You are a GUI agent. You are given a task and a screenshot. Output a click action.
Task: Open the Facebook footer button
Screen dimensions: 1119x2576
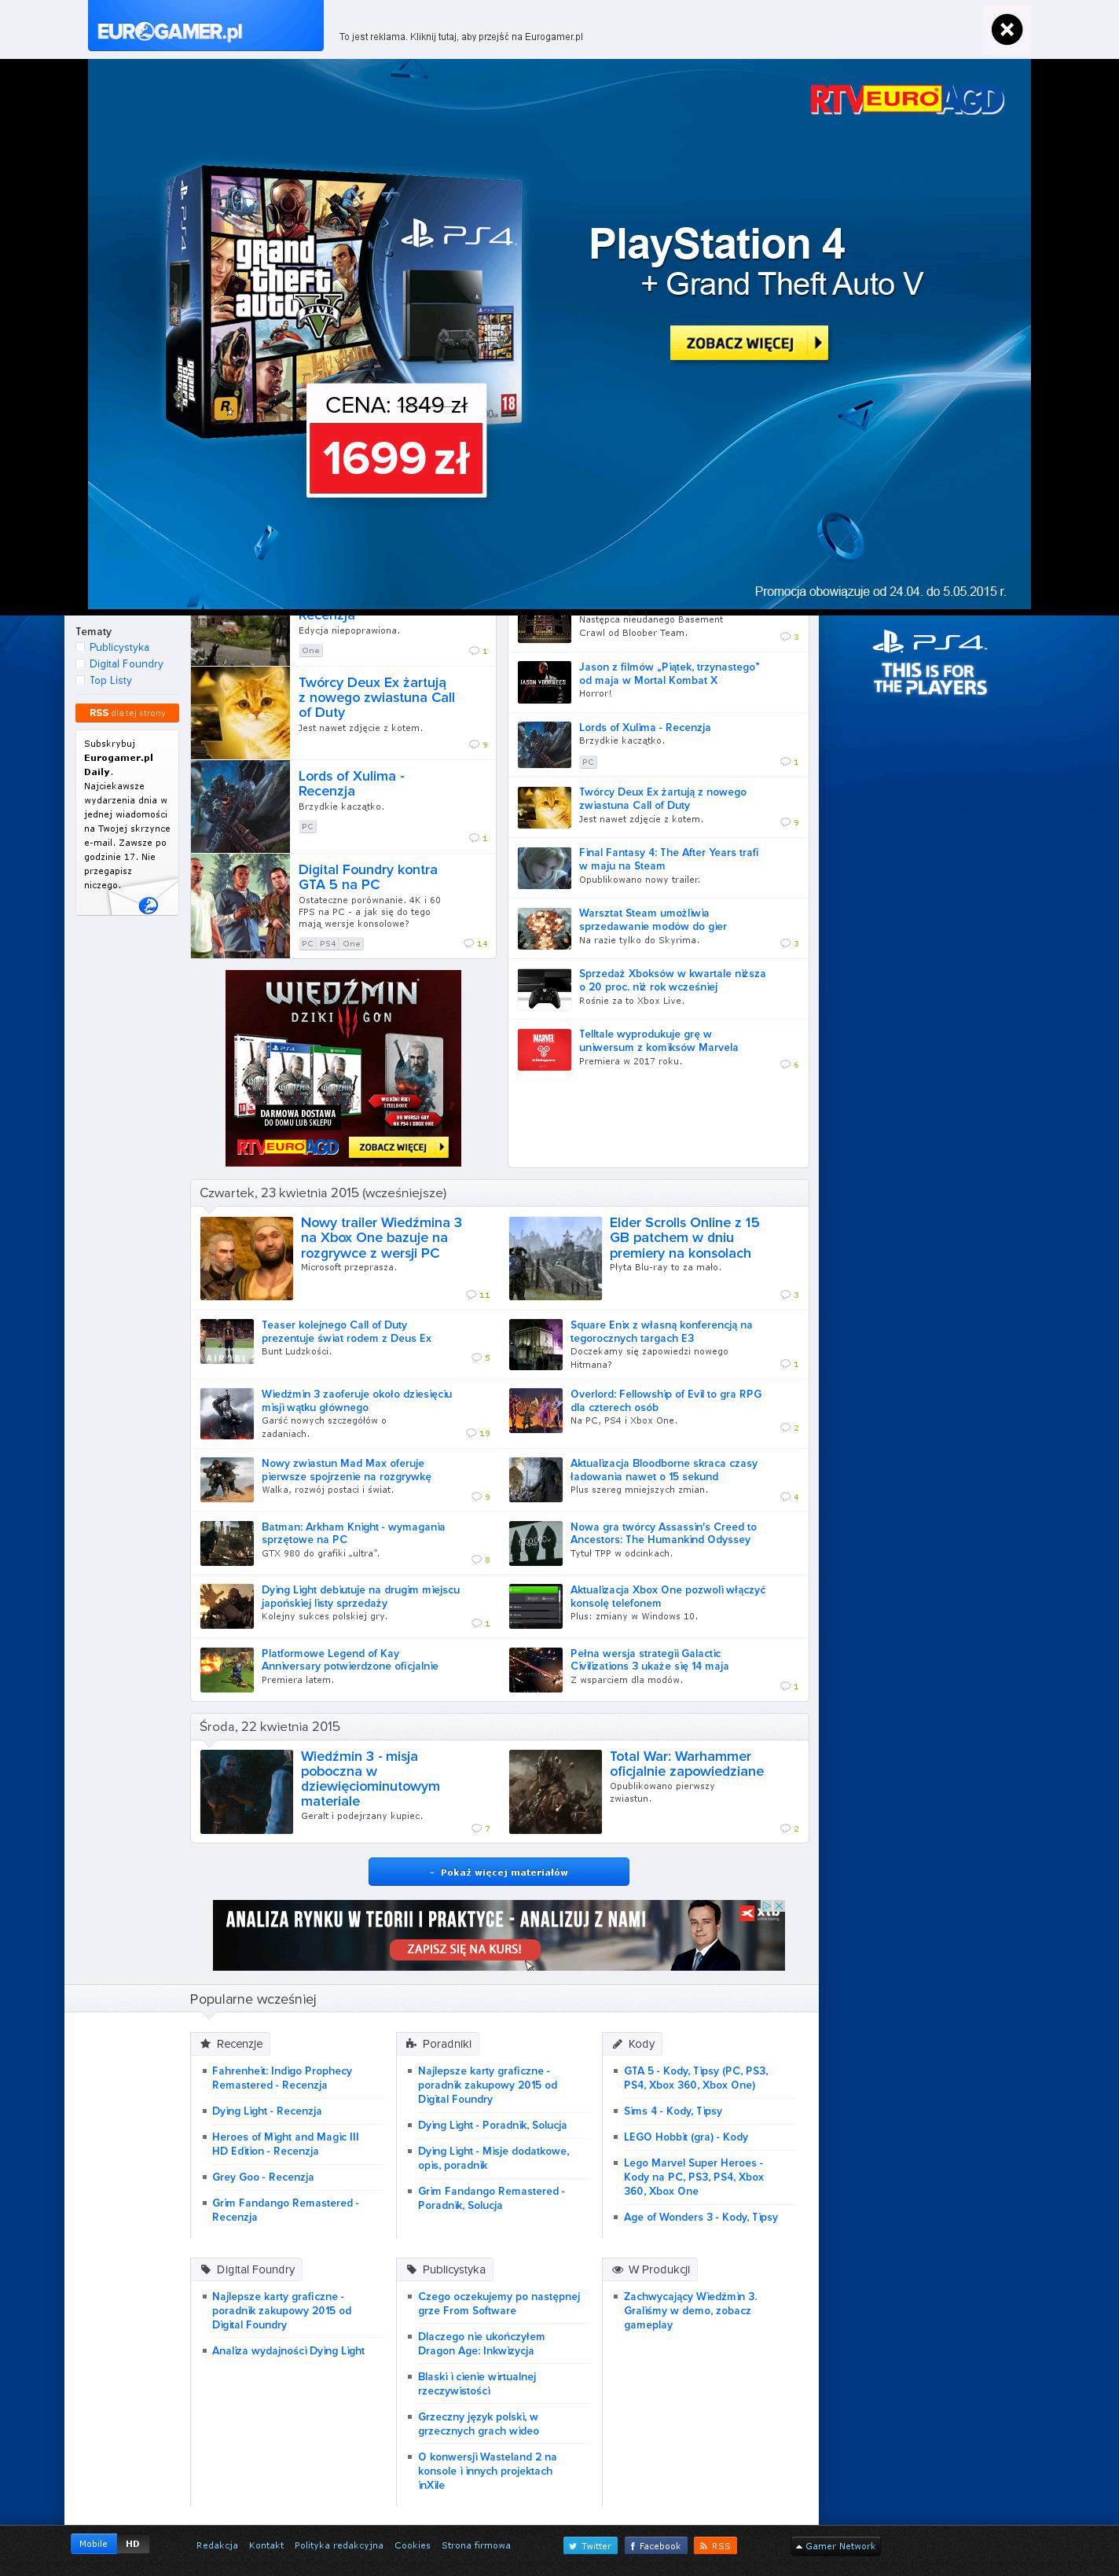point(654,2545)
